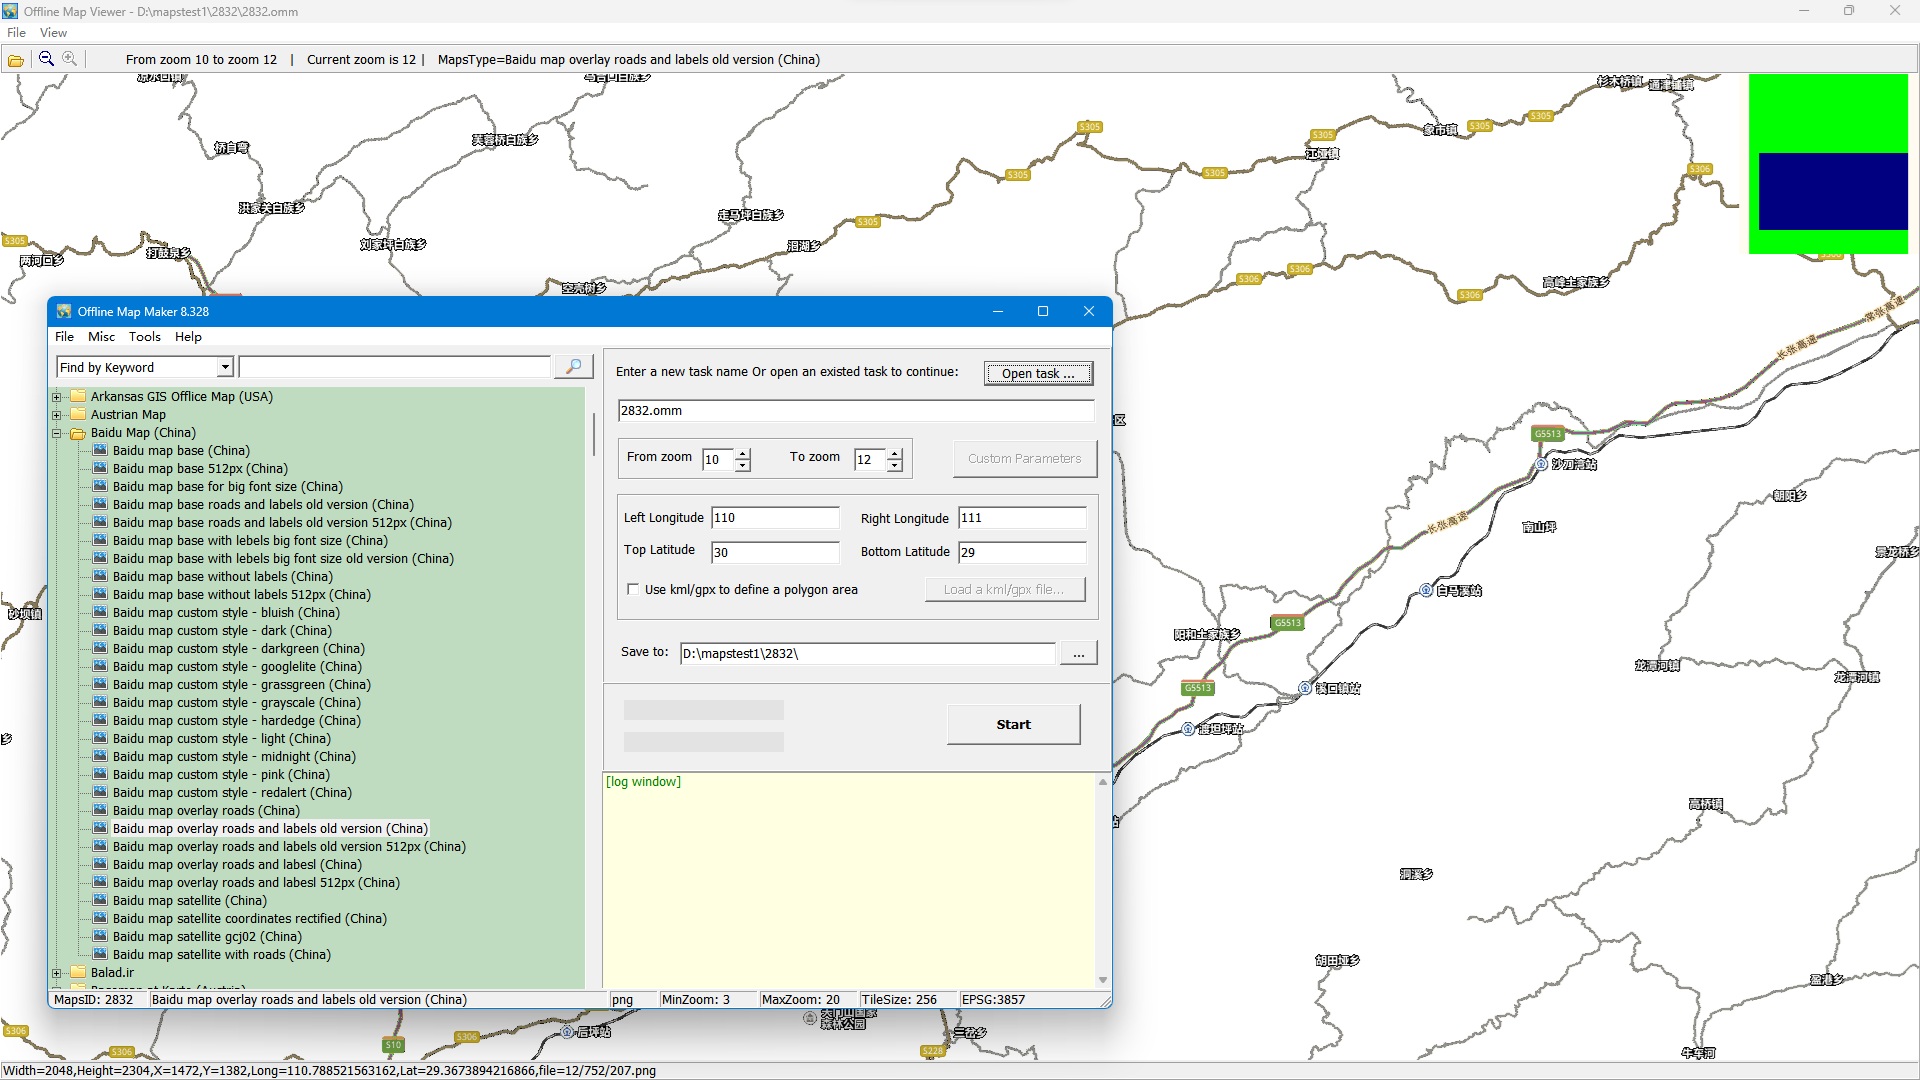Click the Left Longitude input field
Image resolution: width=1920 pixels, height=1080 pixels.
click(775, 517)
